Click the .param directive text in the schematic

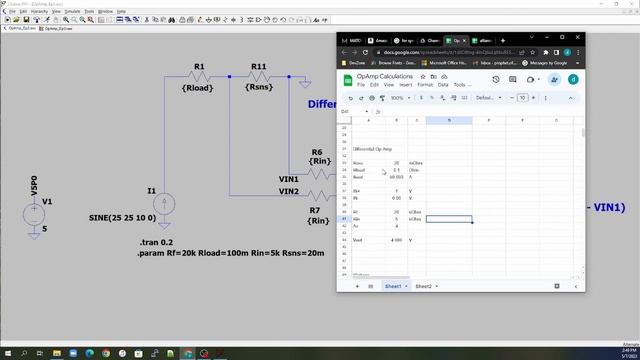231,253
